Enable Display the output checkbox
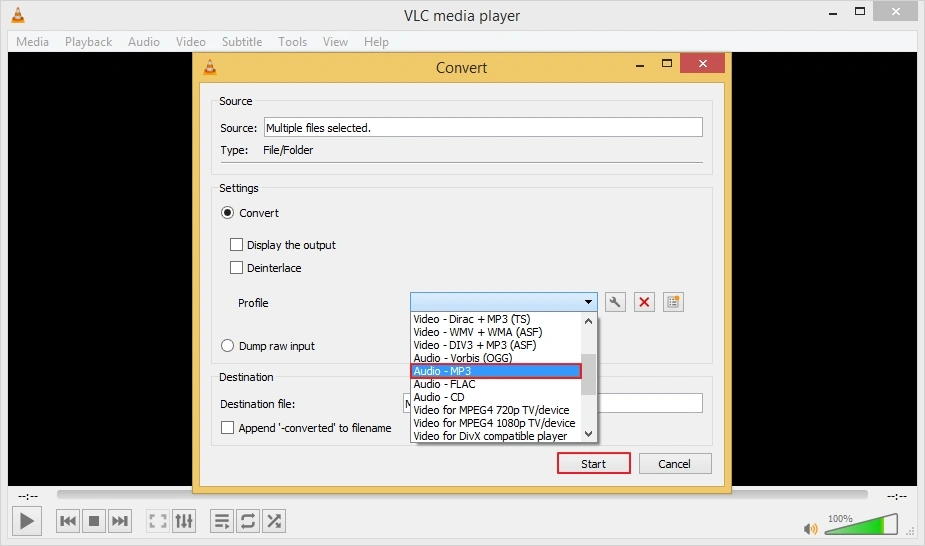This screenshot has height=546, width=925. 236,245
